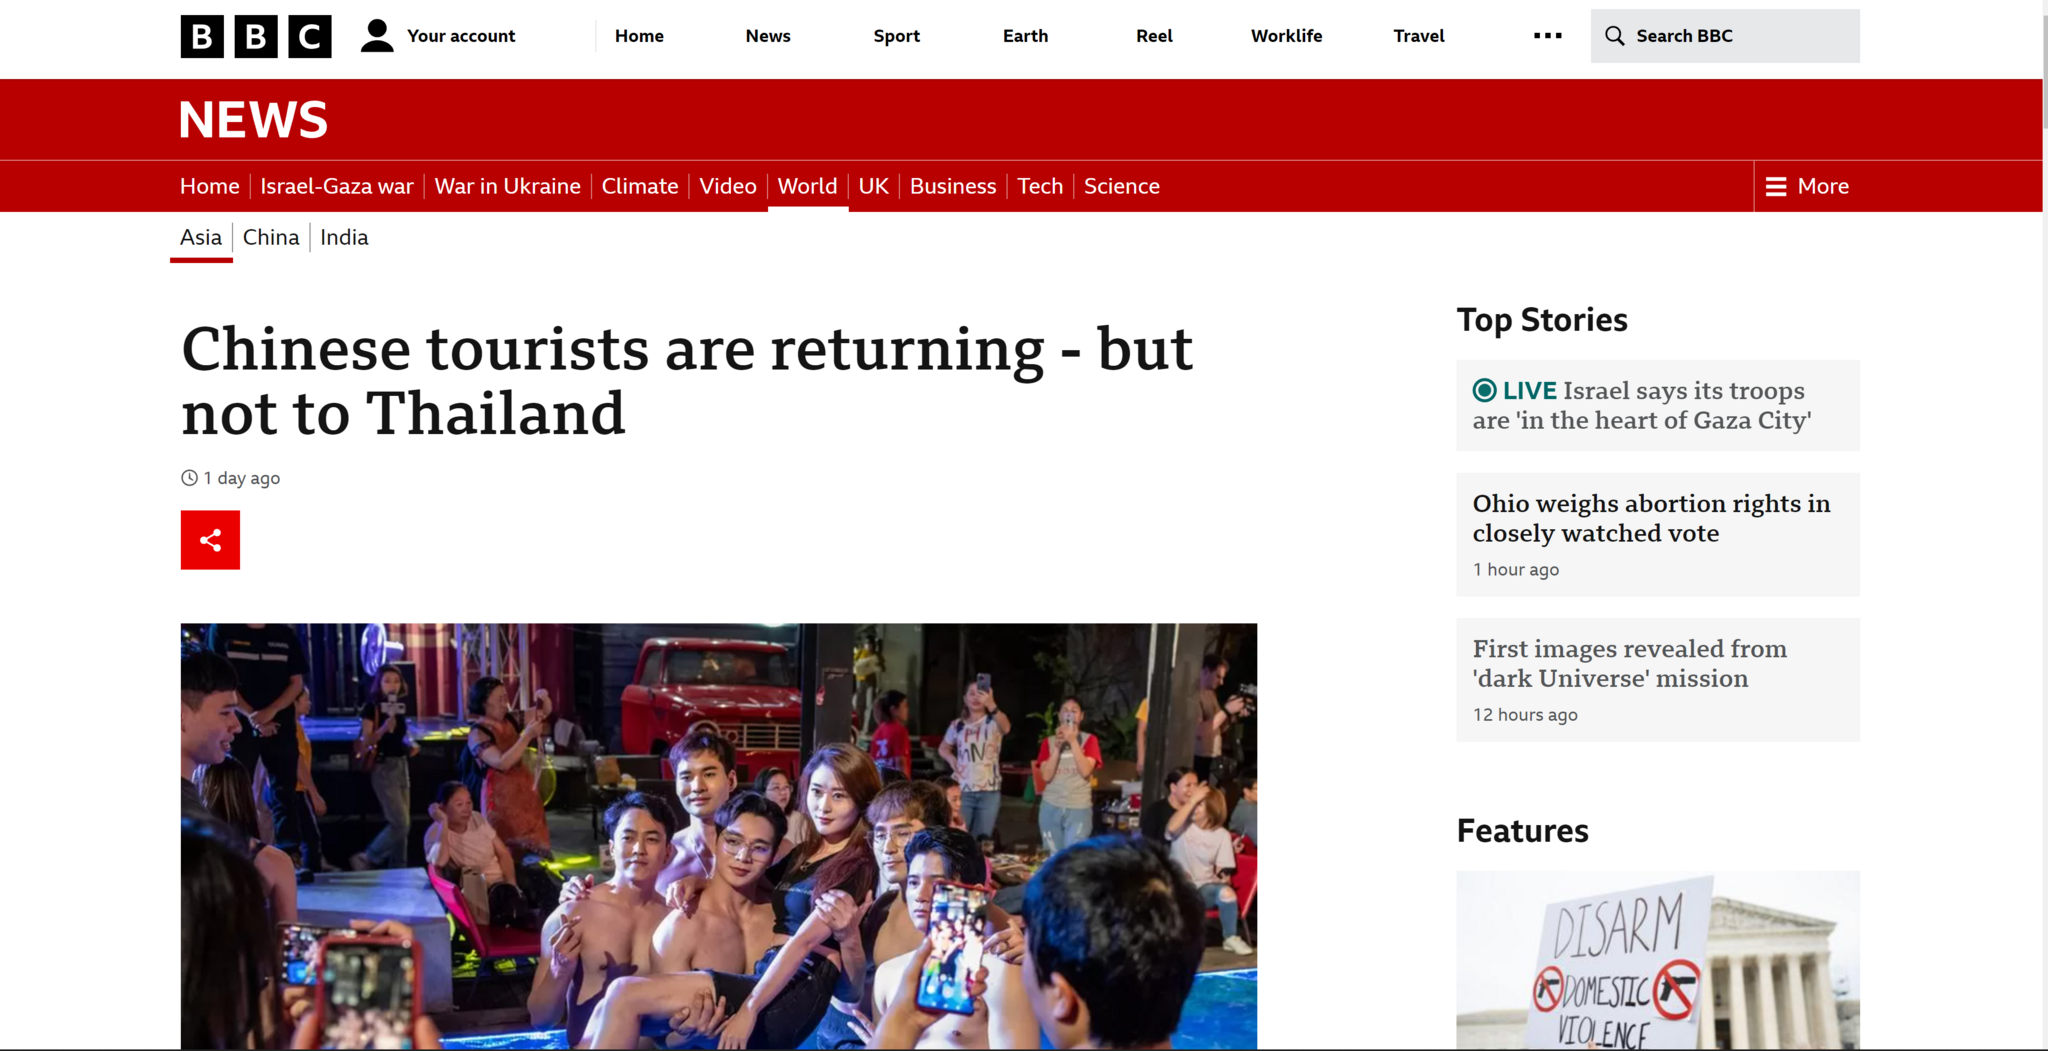Go to Sport in top navigation
Image resolution: width=2048 pixels, height=1051 pixels.
[896, 36]
